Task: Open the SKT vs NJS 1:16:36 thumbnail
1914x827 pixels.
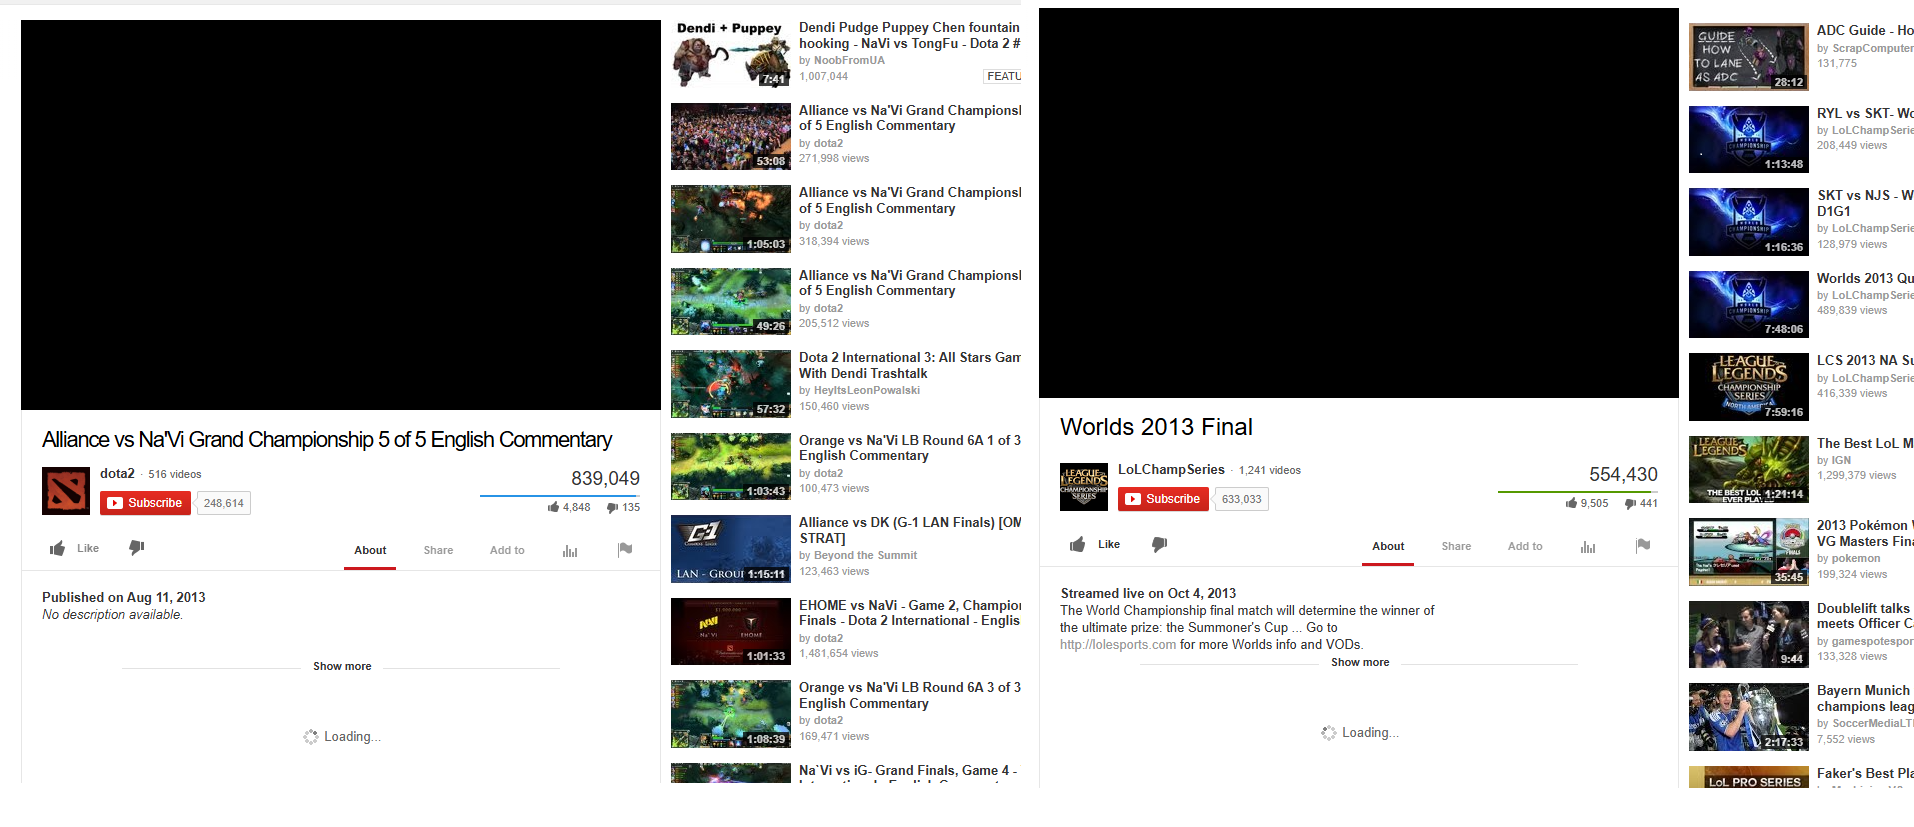Action: click(x=1749, y=222)
